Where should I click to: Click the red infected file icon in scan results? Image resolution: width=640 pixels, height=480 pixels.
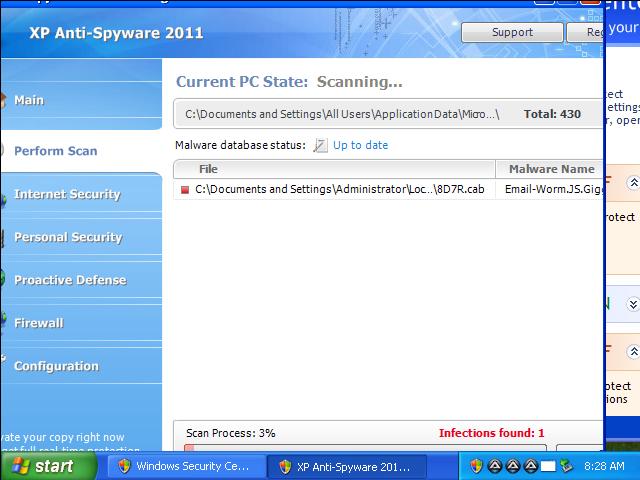[185, 189]
